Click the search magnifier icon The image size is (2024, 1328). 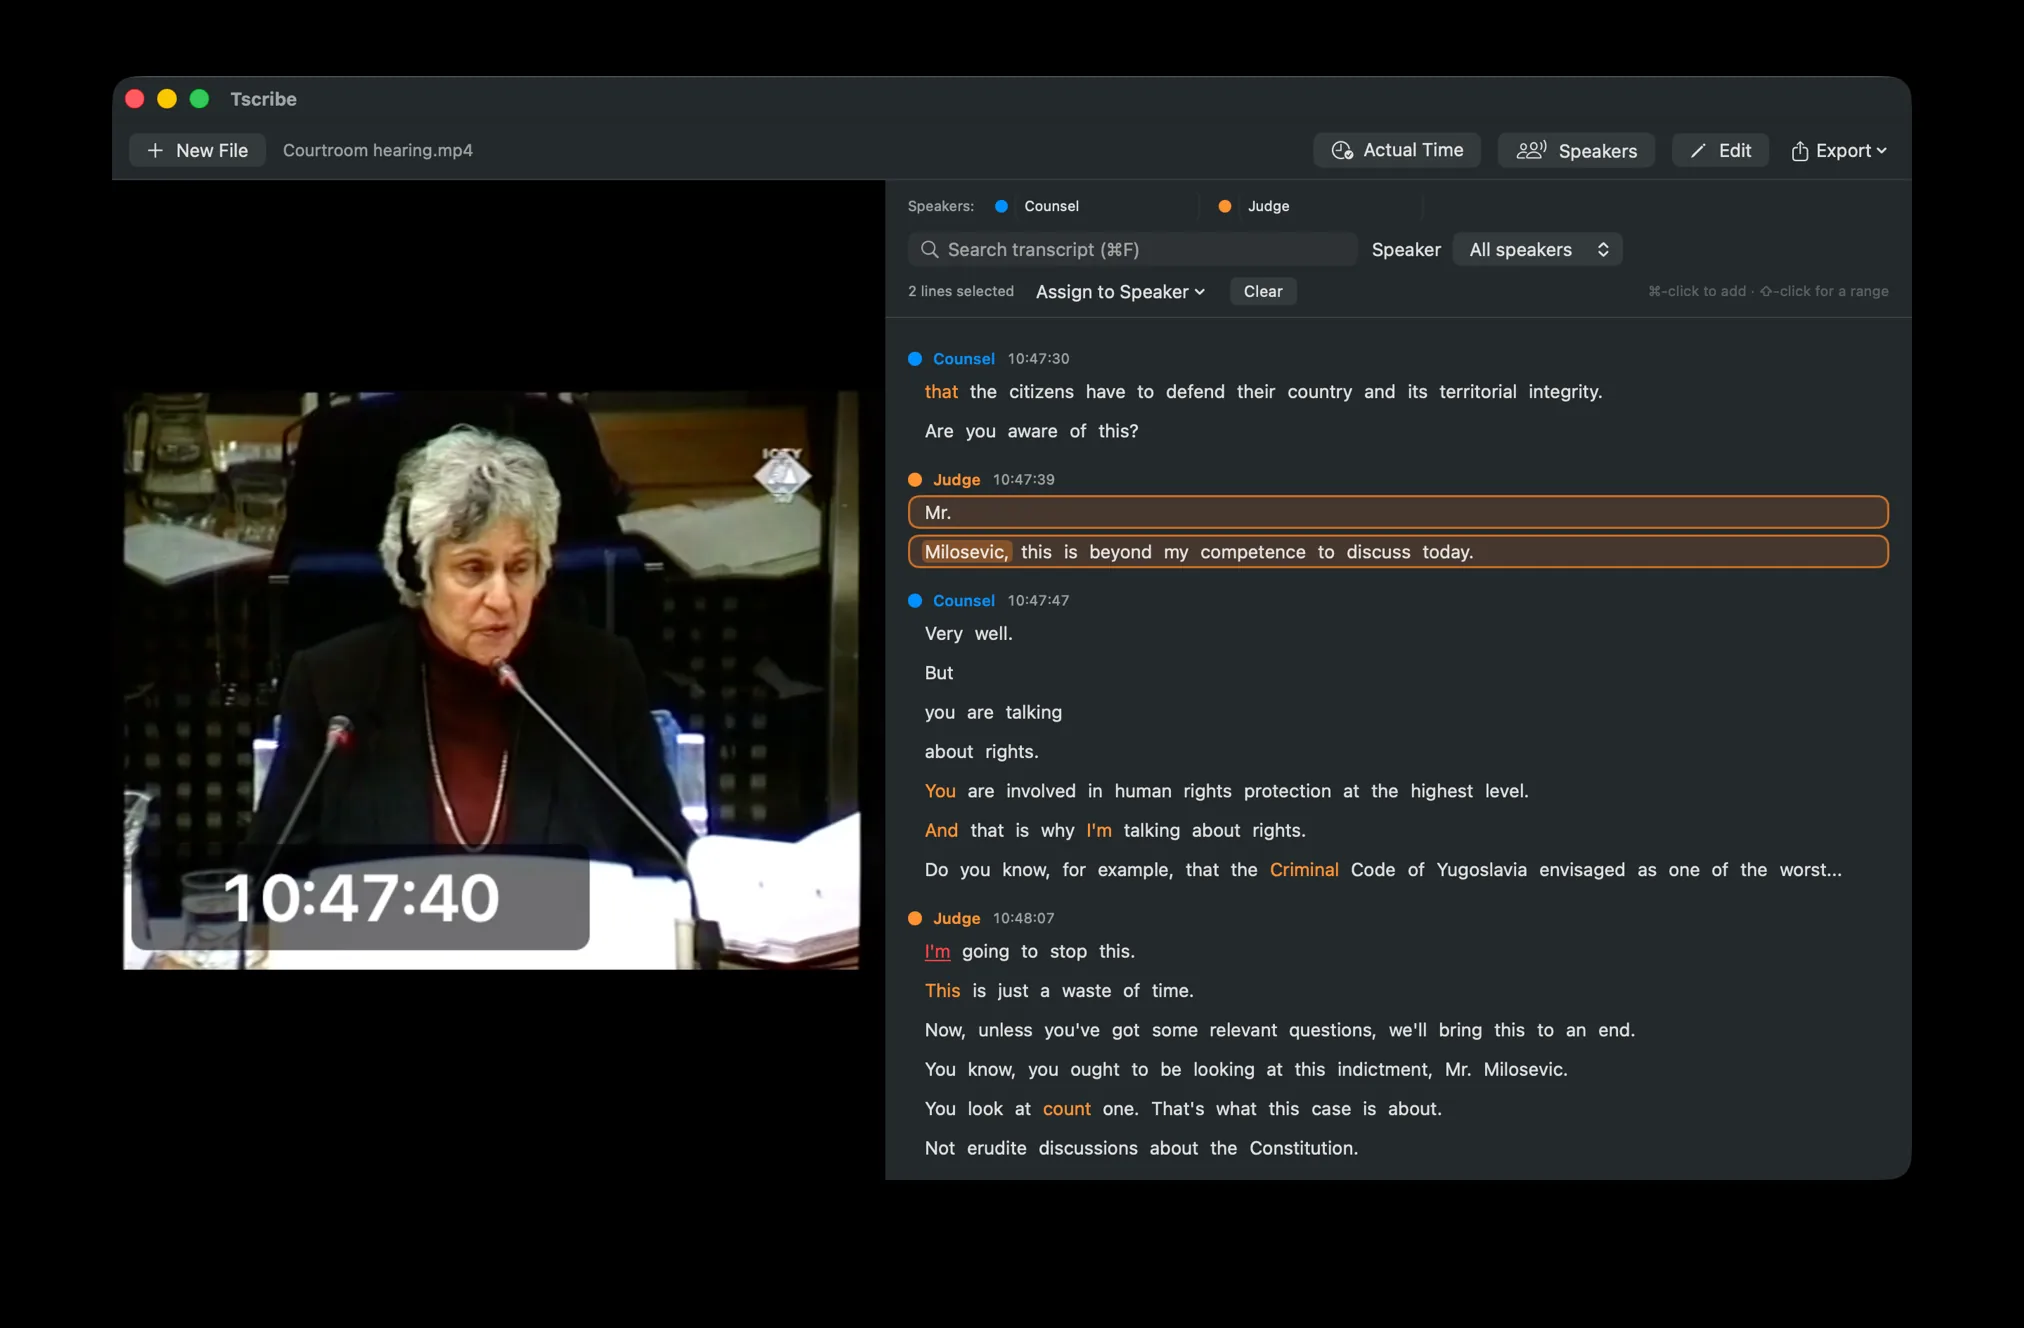coord(929,249)
